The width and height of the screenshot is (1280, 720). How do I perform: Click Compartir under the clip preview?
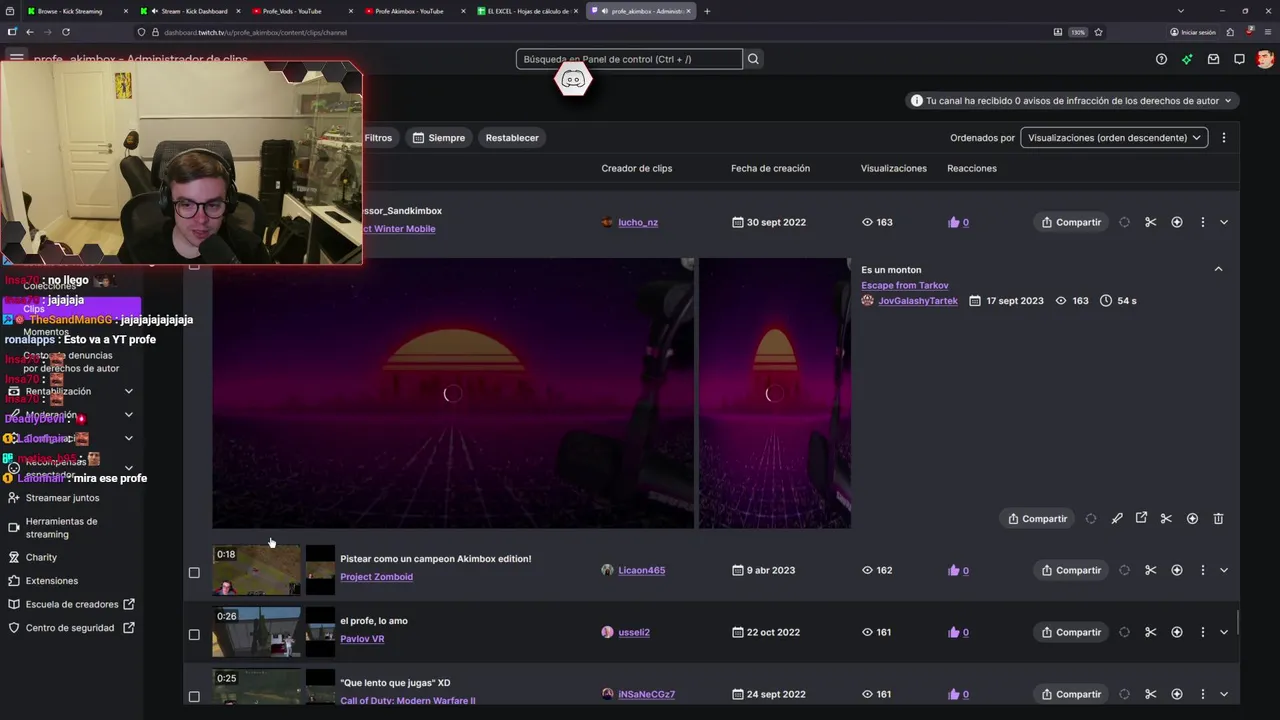pos(1037,518)
